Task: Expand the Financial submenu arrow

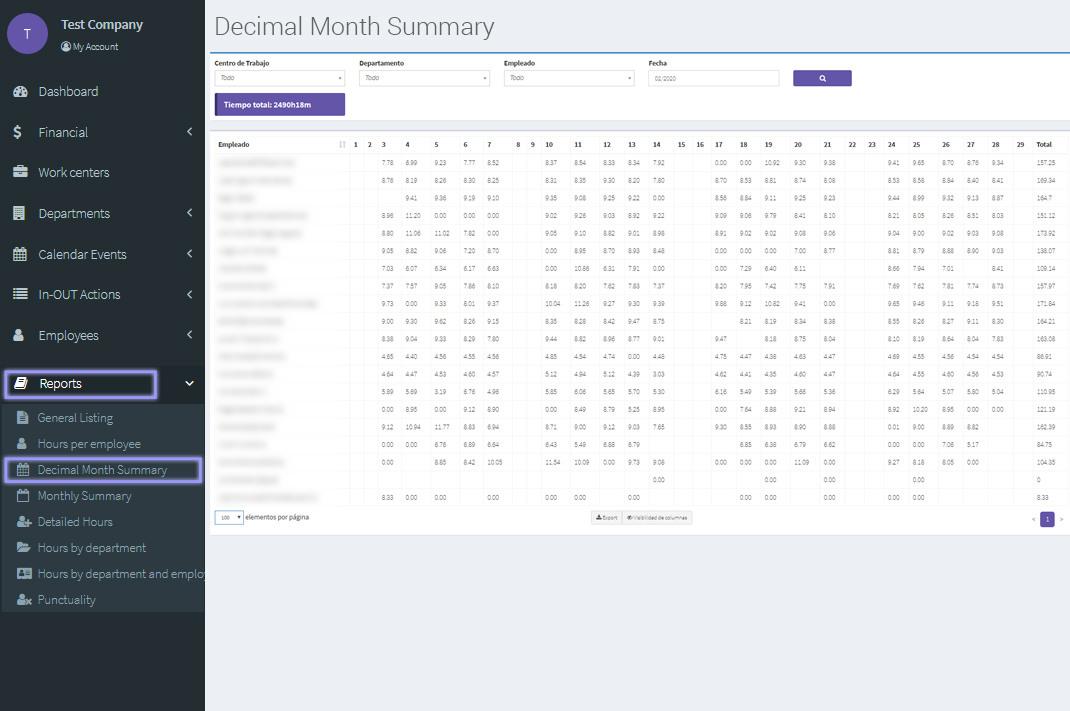Action: point(189,132)
